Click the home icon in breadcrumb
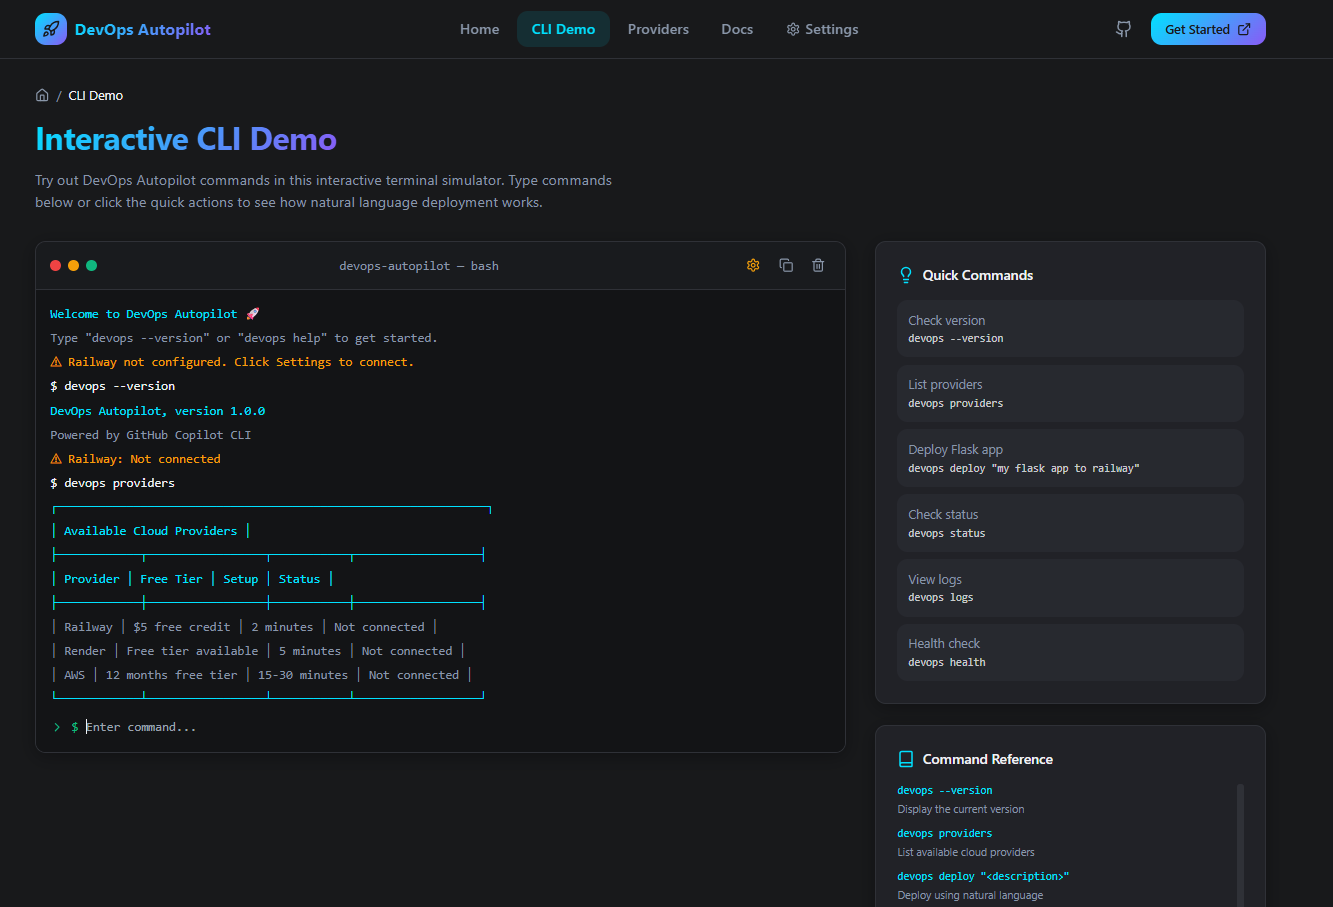 click(x=42, y=95)
